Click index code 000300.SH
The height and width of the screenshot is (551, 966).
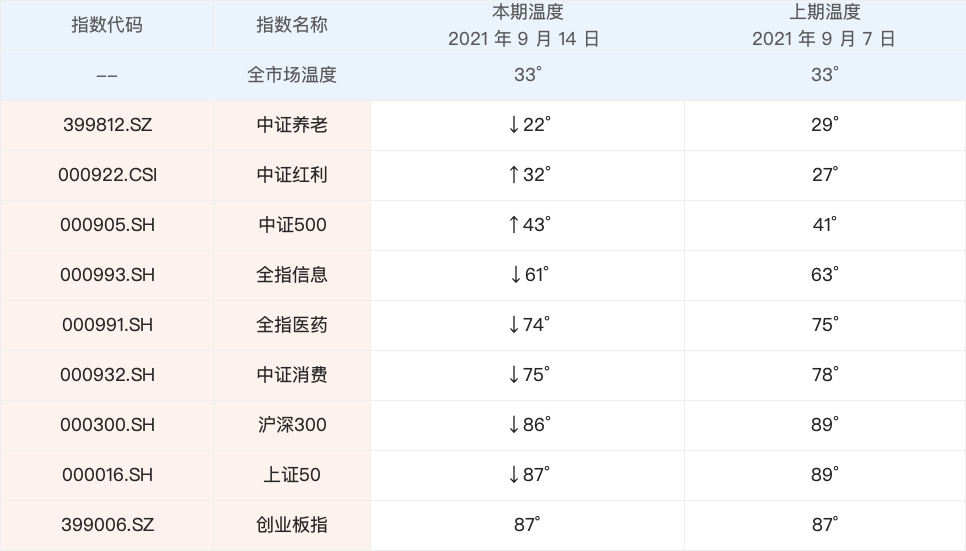pos(107,425)
